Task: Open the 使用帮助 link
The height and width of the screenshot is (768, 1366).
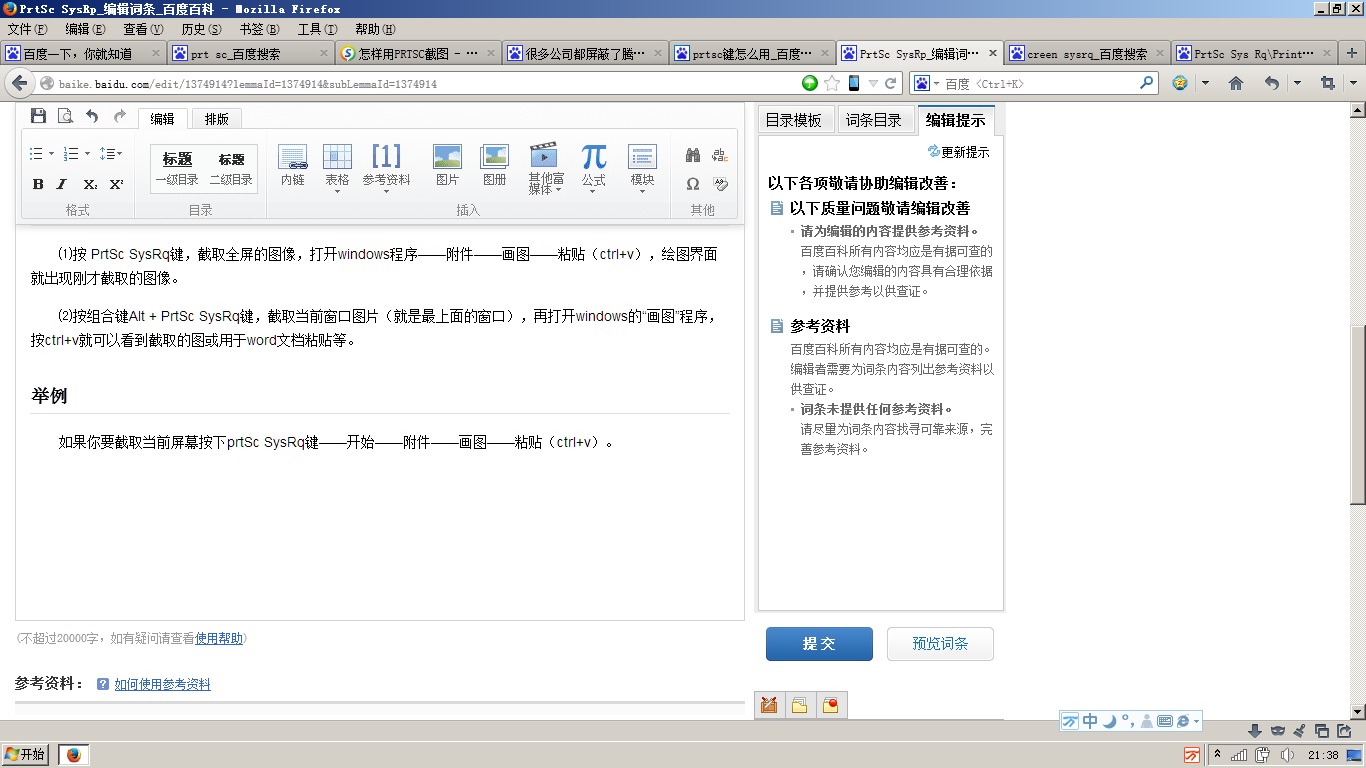Action: 219,638
